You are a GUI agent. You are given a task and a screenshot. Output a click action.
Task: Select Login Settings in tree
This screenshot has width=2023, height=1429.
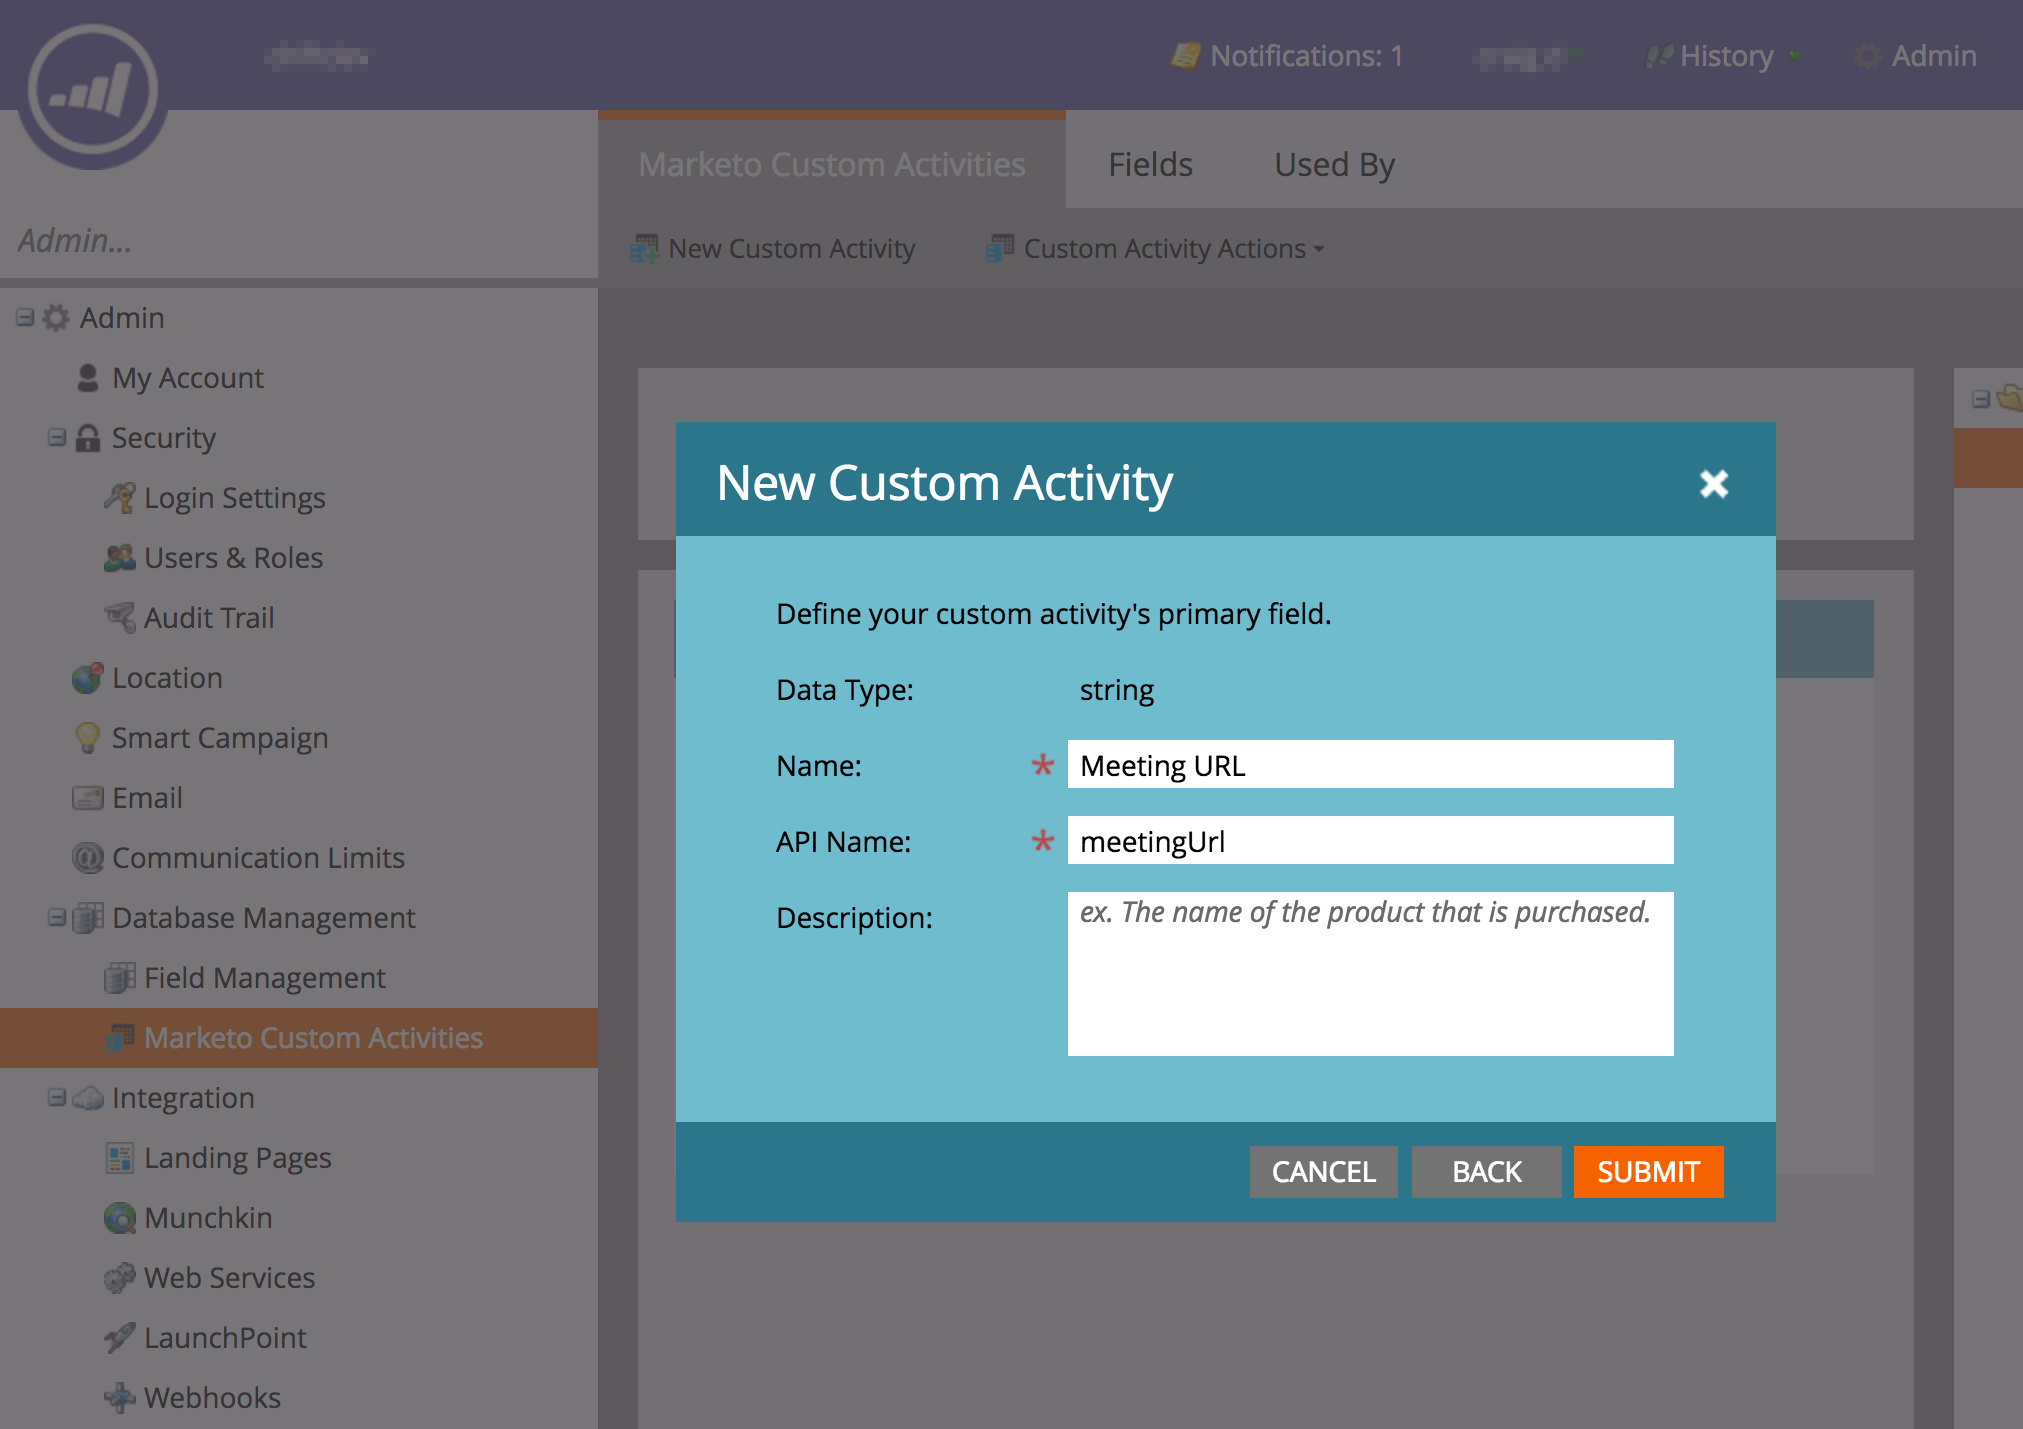235,498
